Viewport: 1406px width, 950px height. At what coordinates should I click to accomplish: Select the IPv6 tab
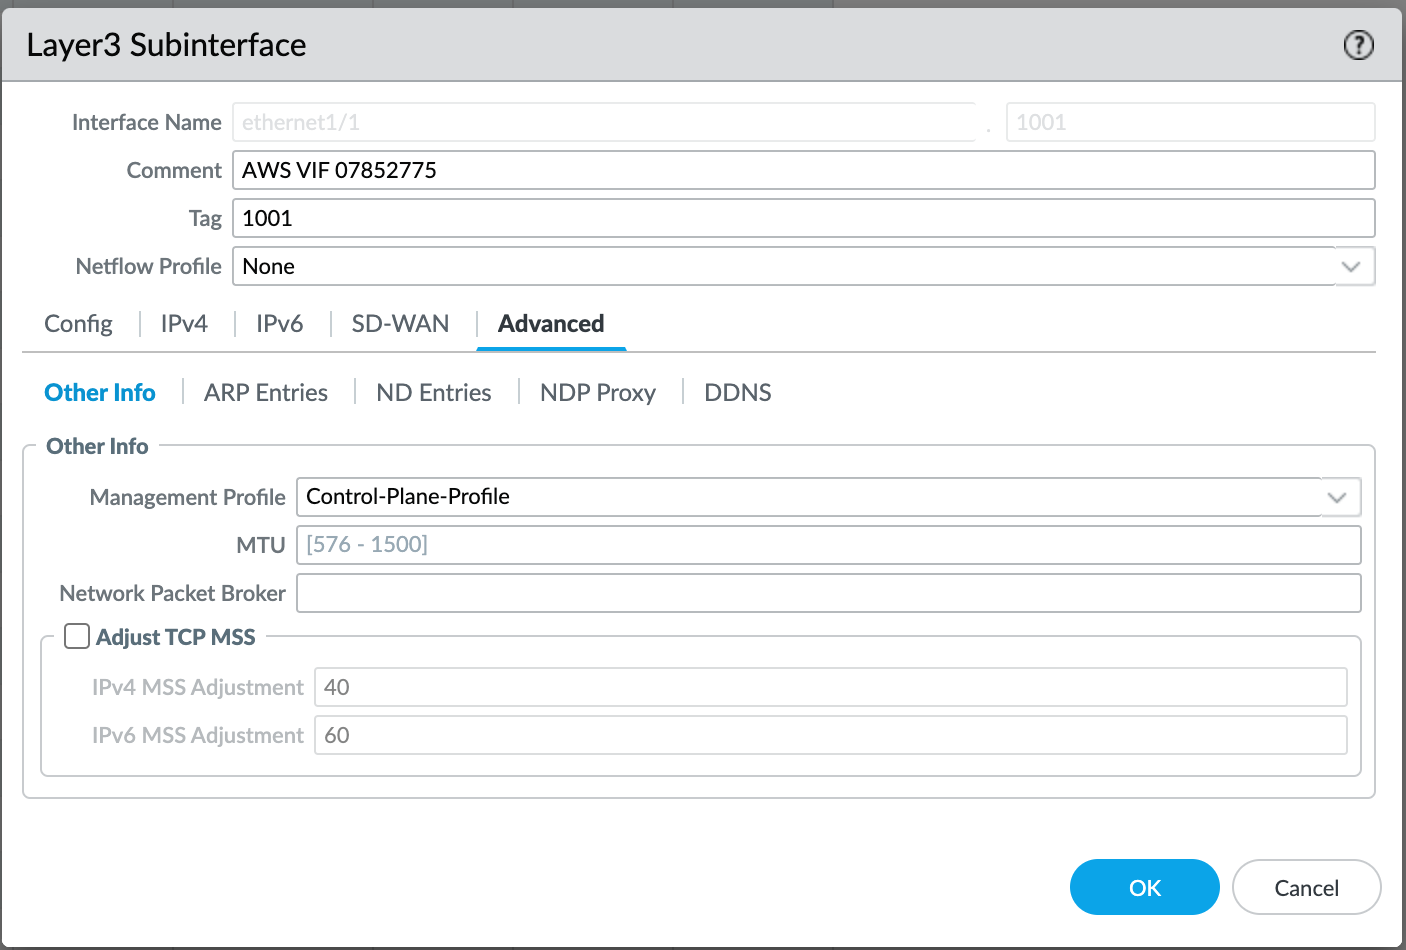(279, 324)
